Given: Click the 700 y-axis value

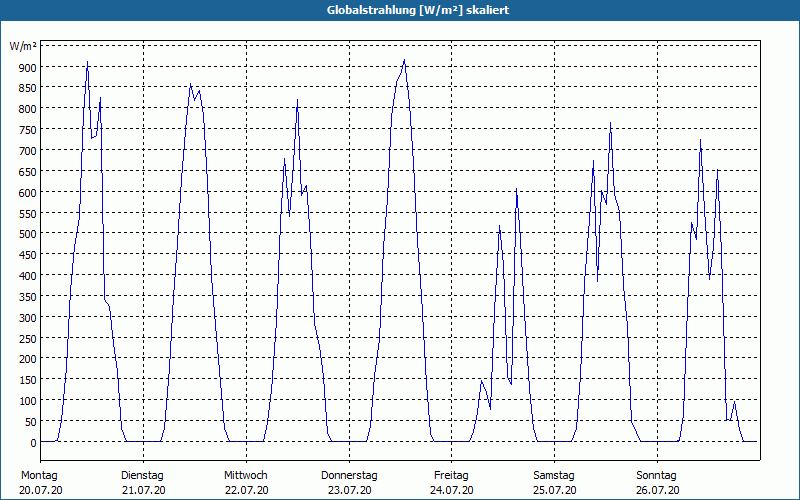Looking at the screenshot, I should (27, 151).
